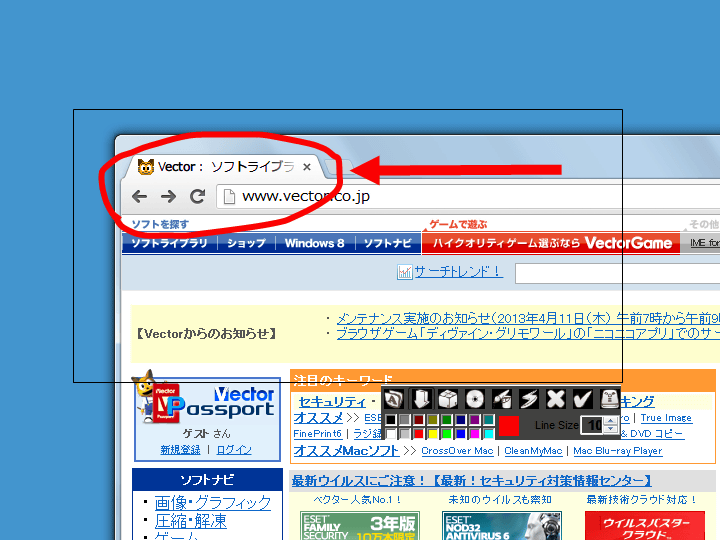Open the 画像・グラフィック category link
This screenshot has height=540, width=720.
213,502
